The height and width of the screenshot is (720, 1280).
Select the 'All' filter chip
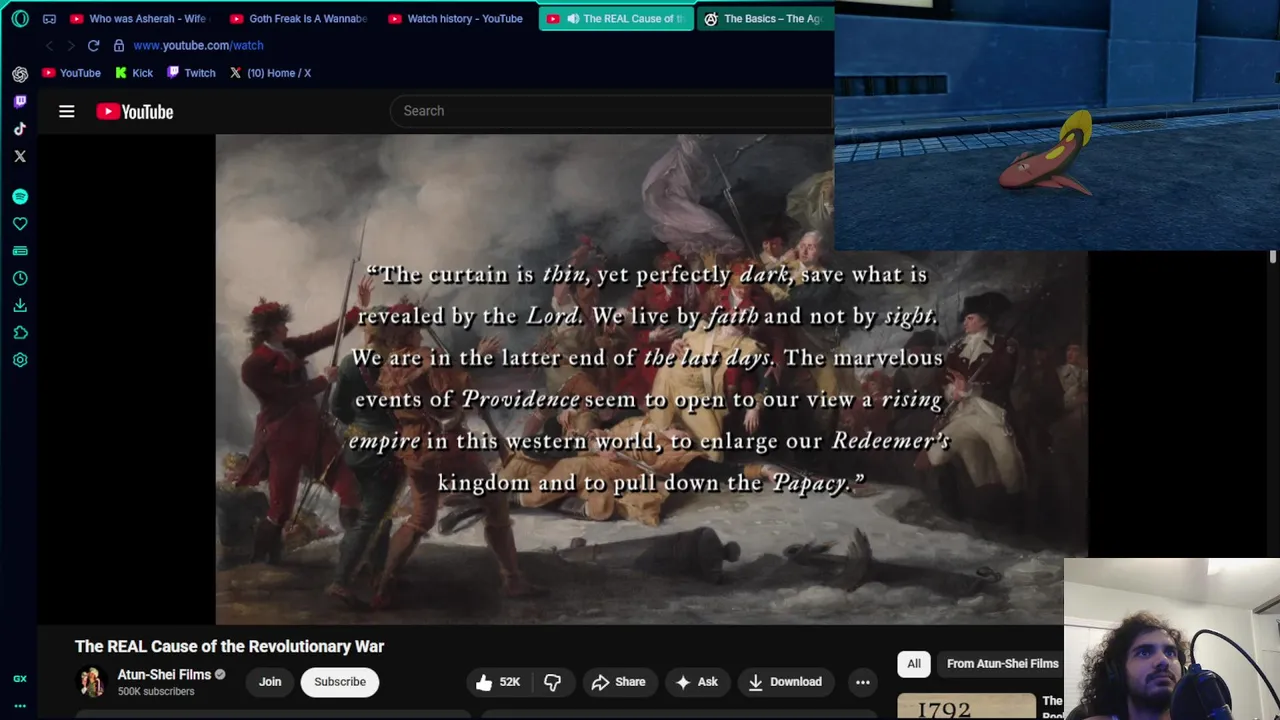(914, 664)
